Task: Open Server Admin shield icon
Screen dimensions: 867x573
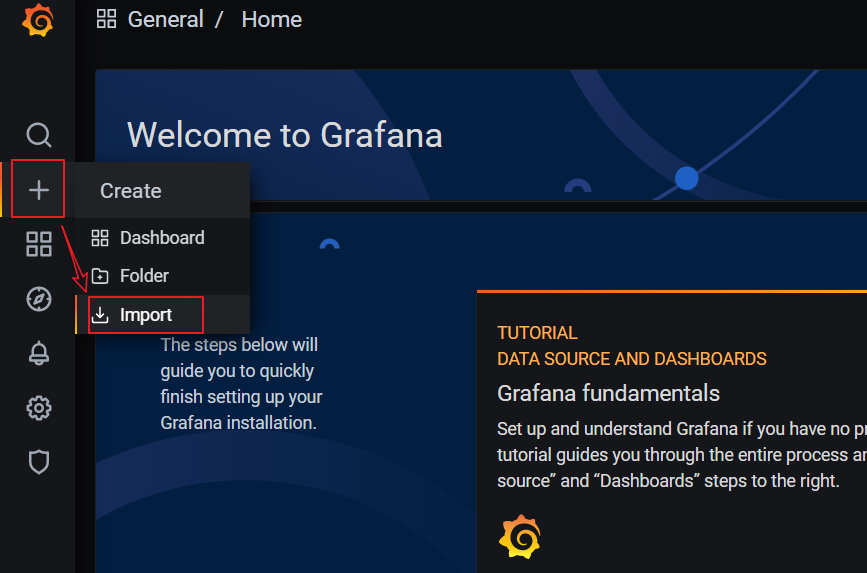Action: [x=39, y=462]
